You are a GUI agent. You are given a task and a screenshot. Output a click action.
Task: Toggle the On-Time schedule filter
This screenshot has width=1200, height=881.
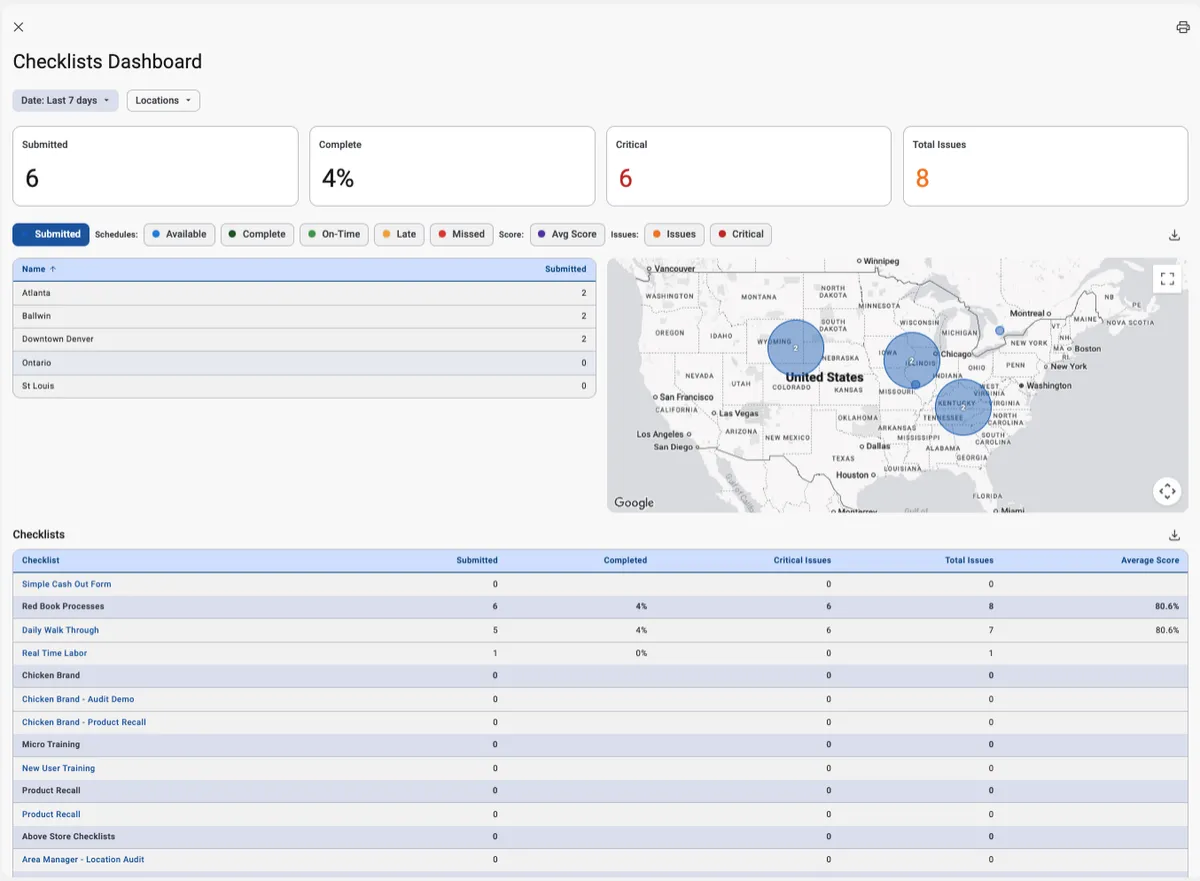point(334,234)
